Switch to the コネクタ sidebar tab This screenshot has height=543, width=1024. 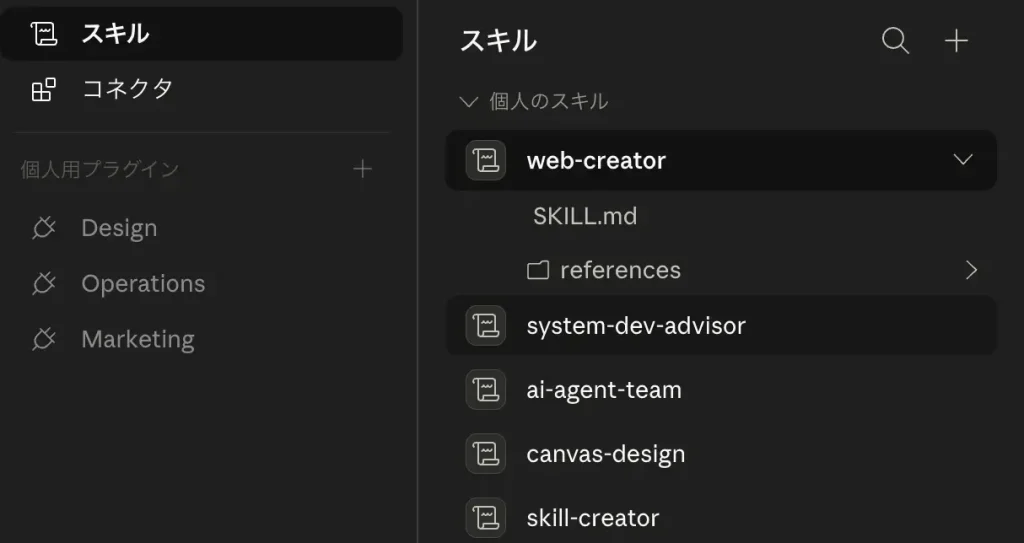click(x=127, y=89)
